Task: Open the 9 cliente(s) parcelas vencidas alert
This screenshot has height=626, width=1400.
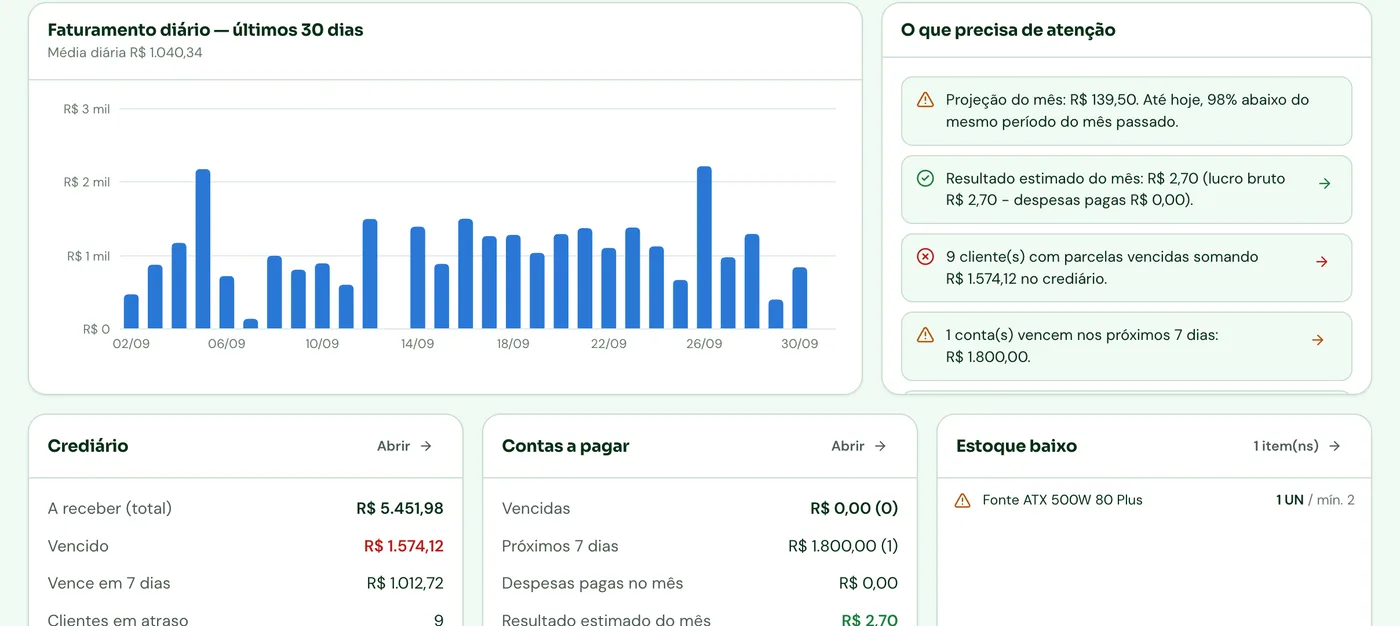Action: tap(1126, 268)
